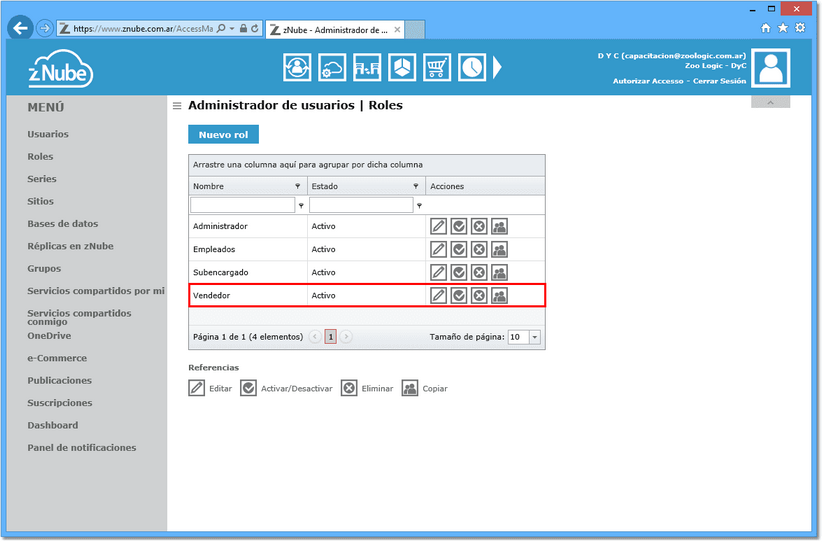Toggle Activar/Desactivar for Vendedor role
Screen dimensions: 822x542
pos(459,296)
